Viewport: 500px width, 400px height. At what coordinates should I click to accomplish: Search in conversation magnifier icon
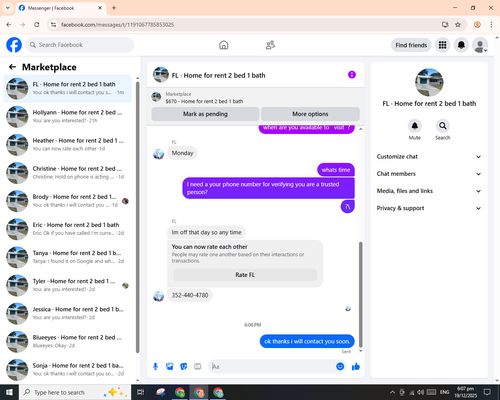point(443,126)
